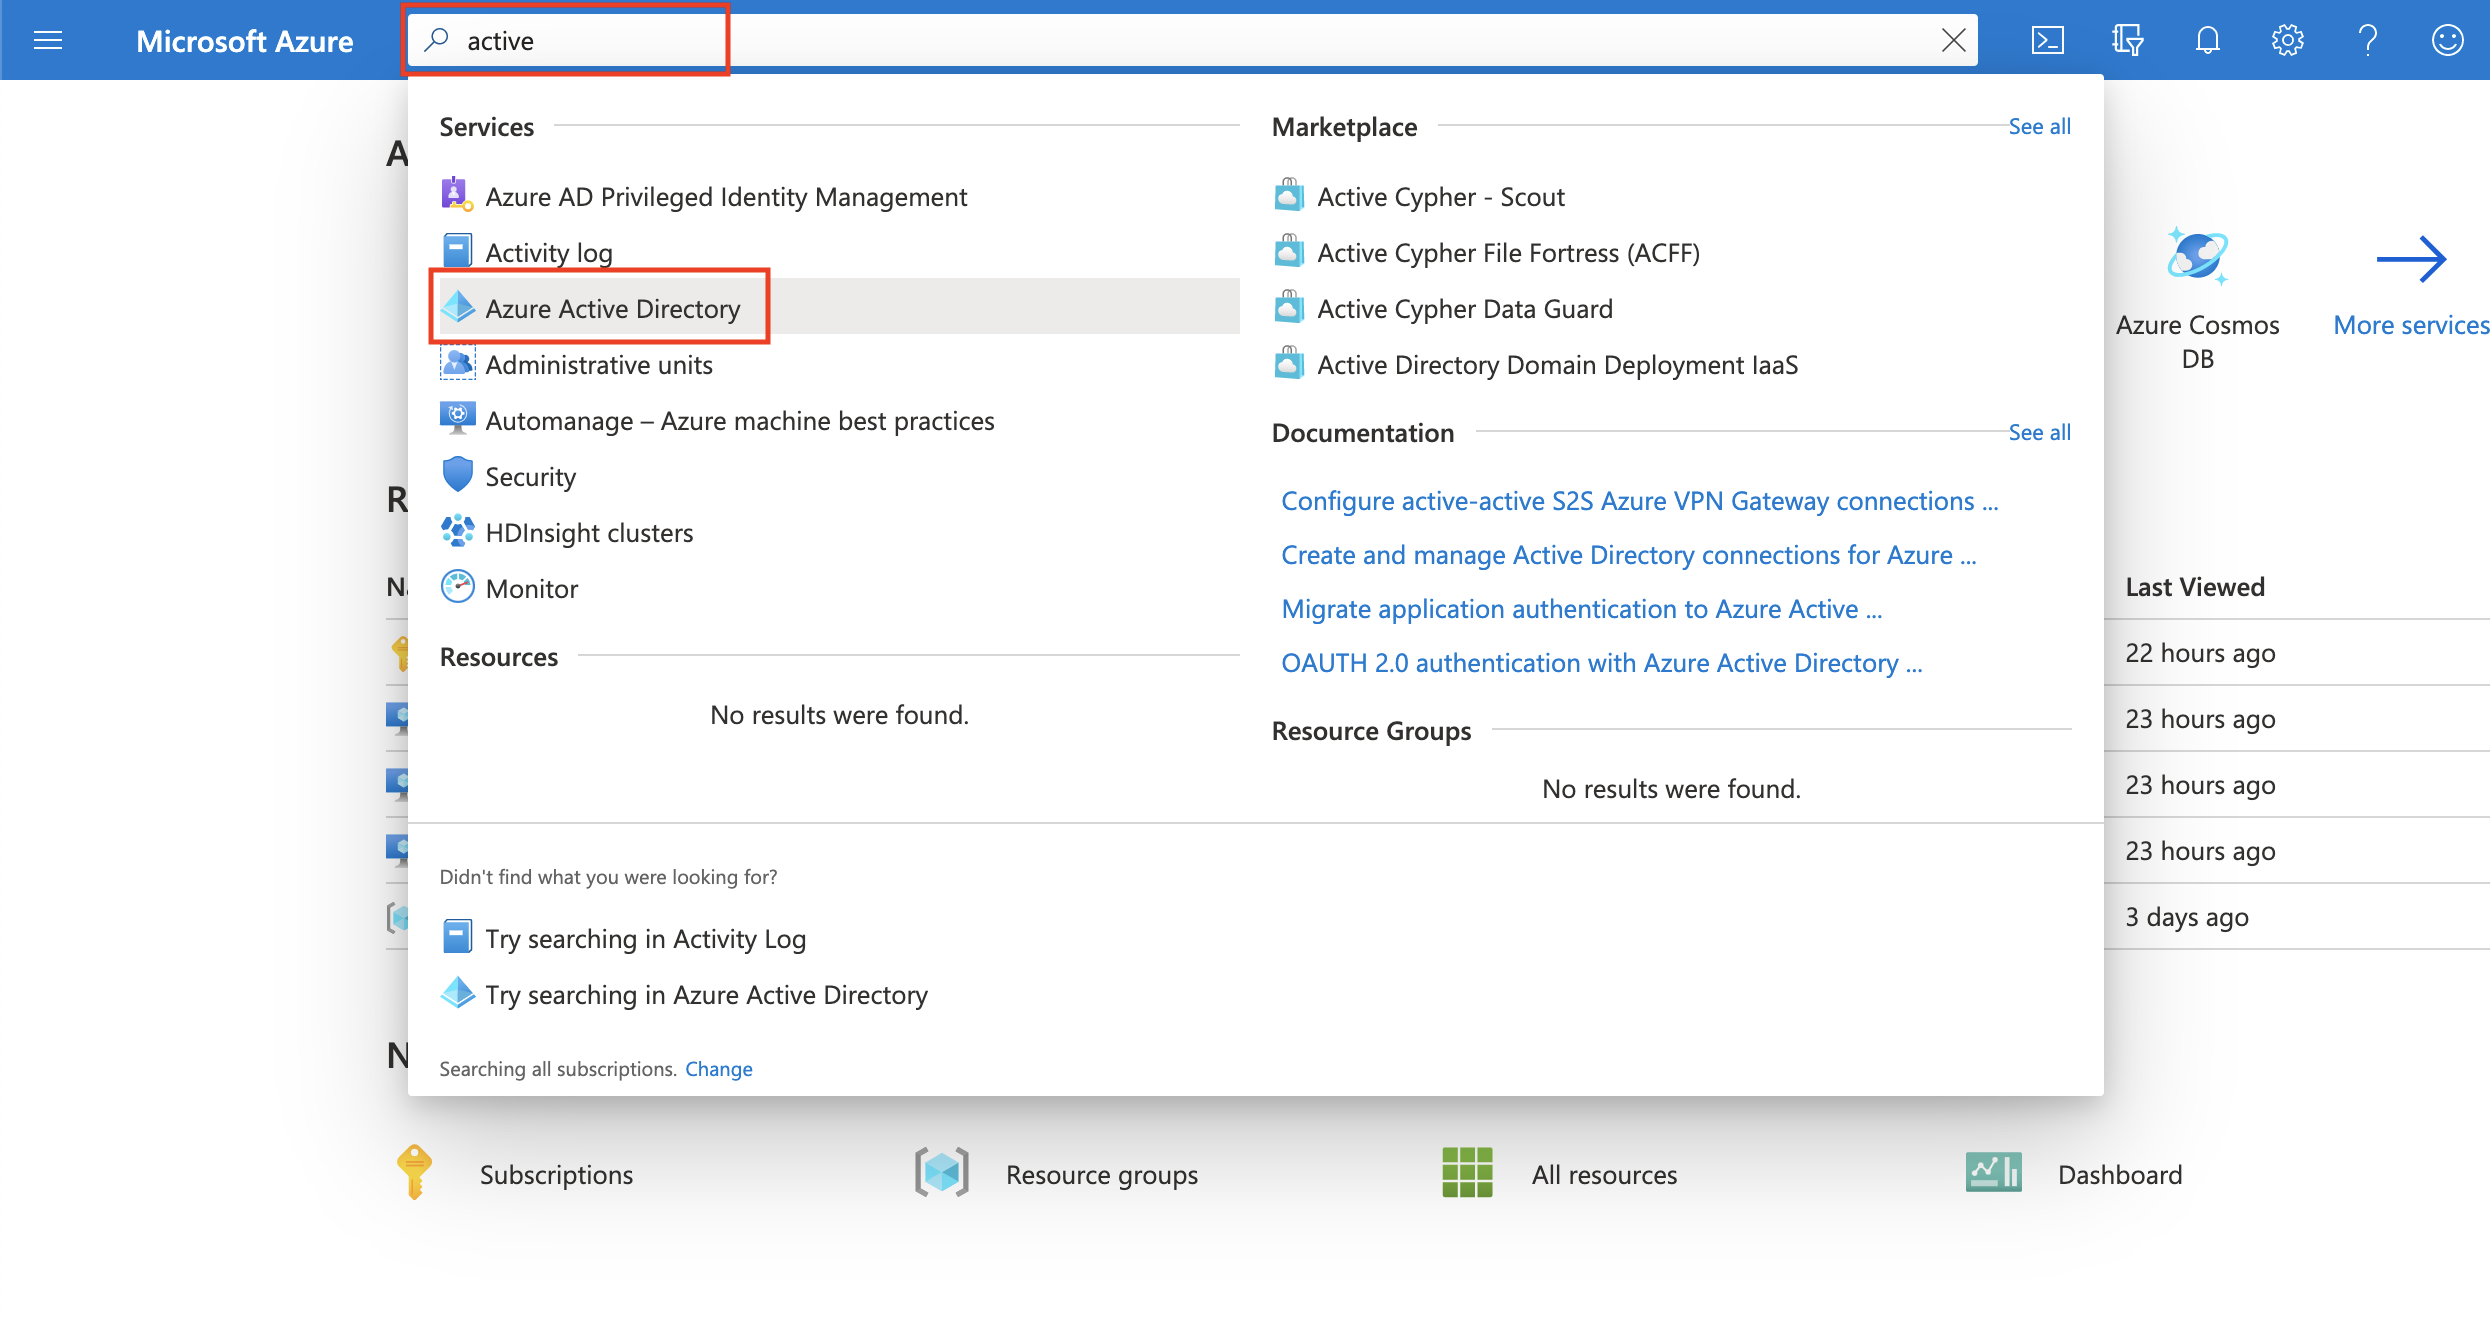Select the Azure Active Directory service result

[x=613, y=308]
